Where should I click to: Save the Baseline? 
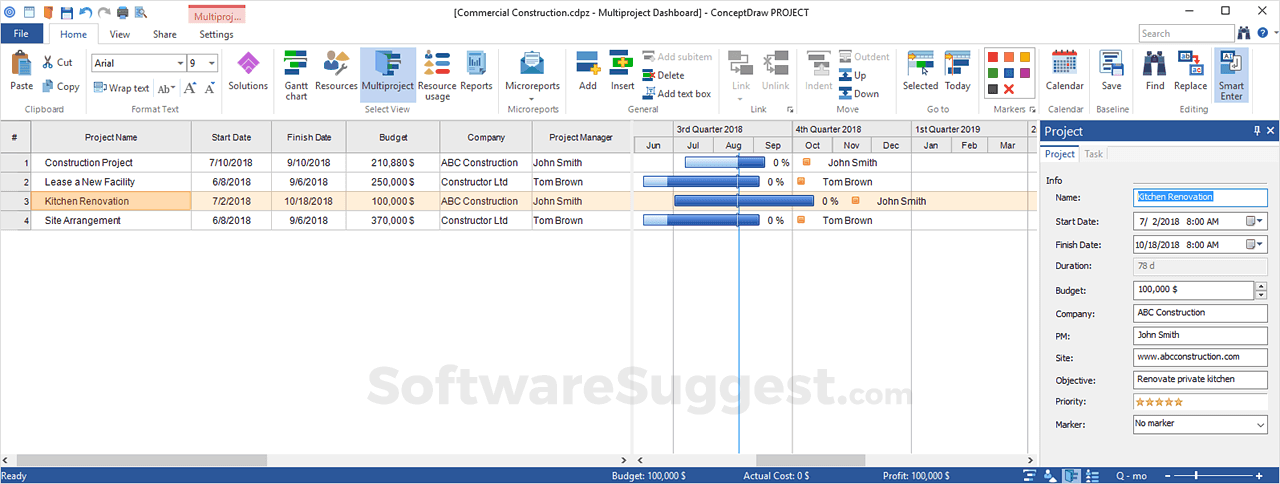[x=1112, y=71]
